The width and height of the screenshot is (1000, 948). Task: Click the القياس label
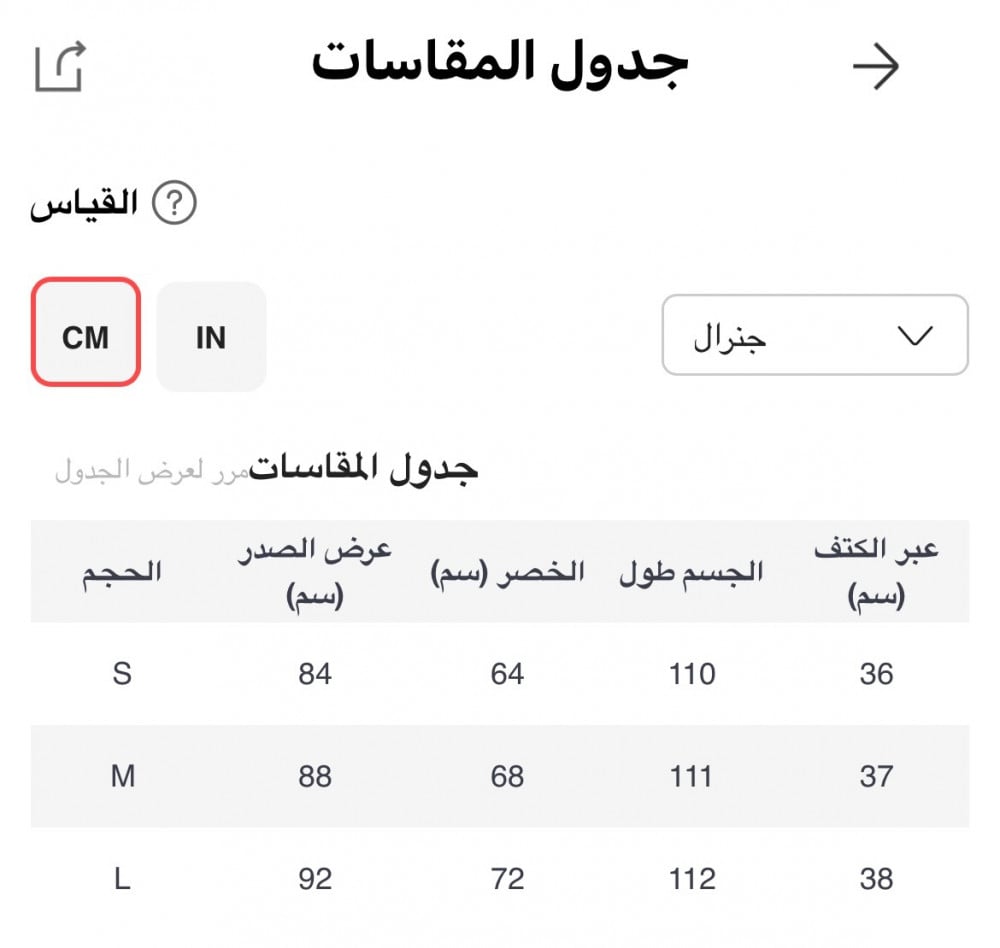coord(84,205)
